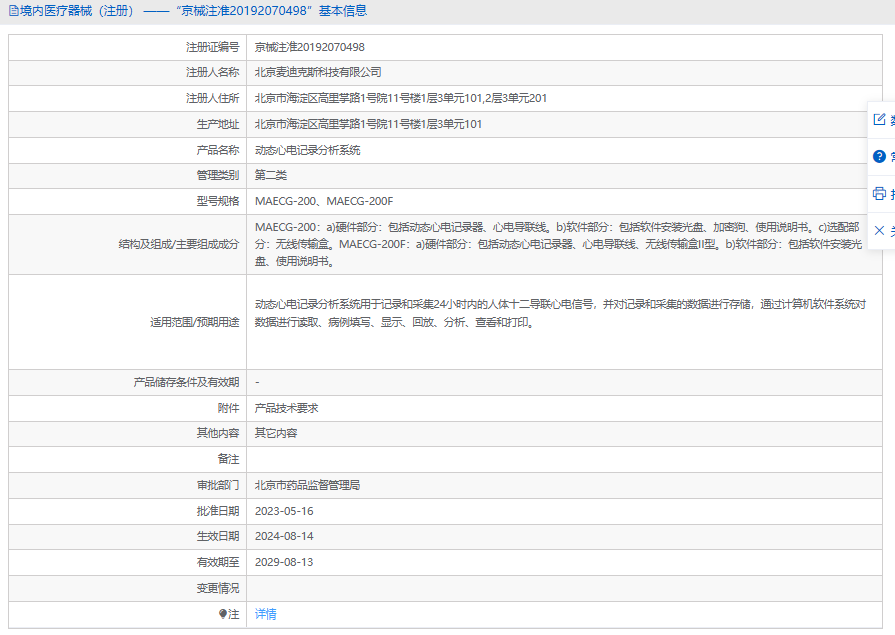
Task: Click effective date 2024-08-14
Action: tap(284, 536)
